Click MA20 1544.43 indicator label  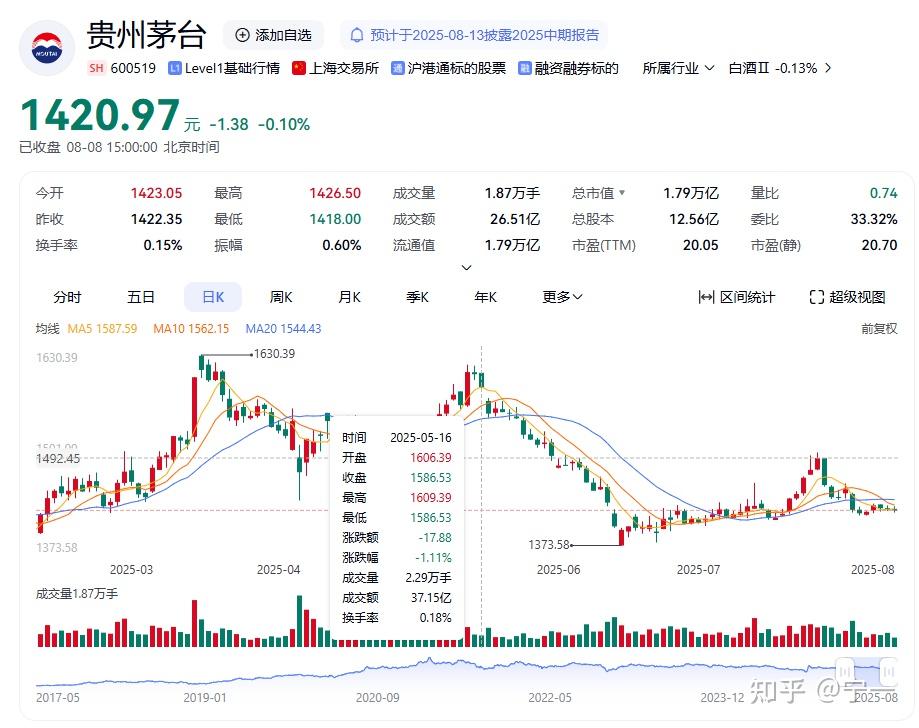[x=283, y=329]
